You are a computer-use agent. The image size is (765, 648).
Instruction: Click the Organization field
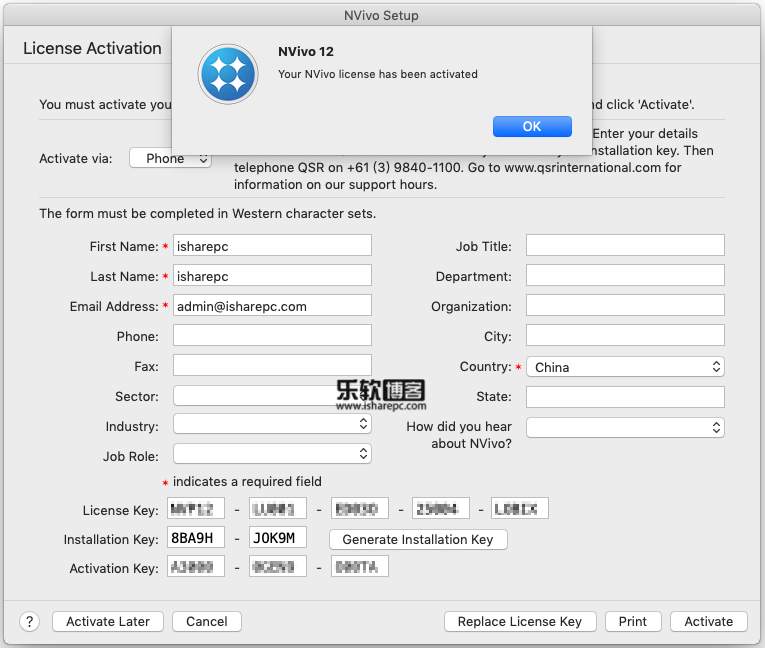[625, 305]
